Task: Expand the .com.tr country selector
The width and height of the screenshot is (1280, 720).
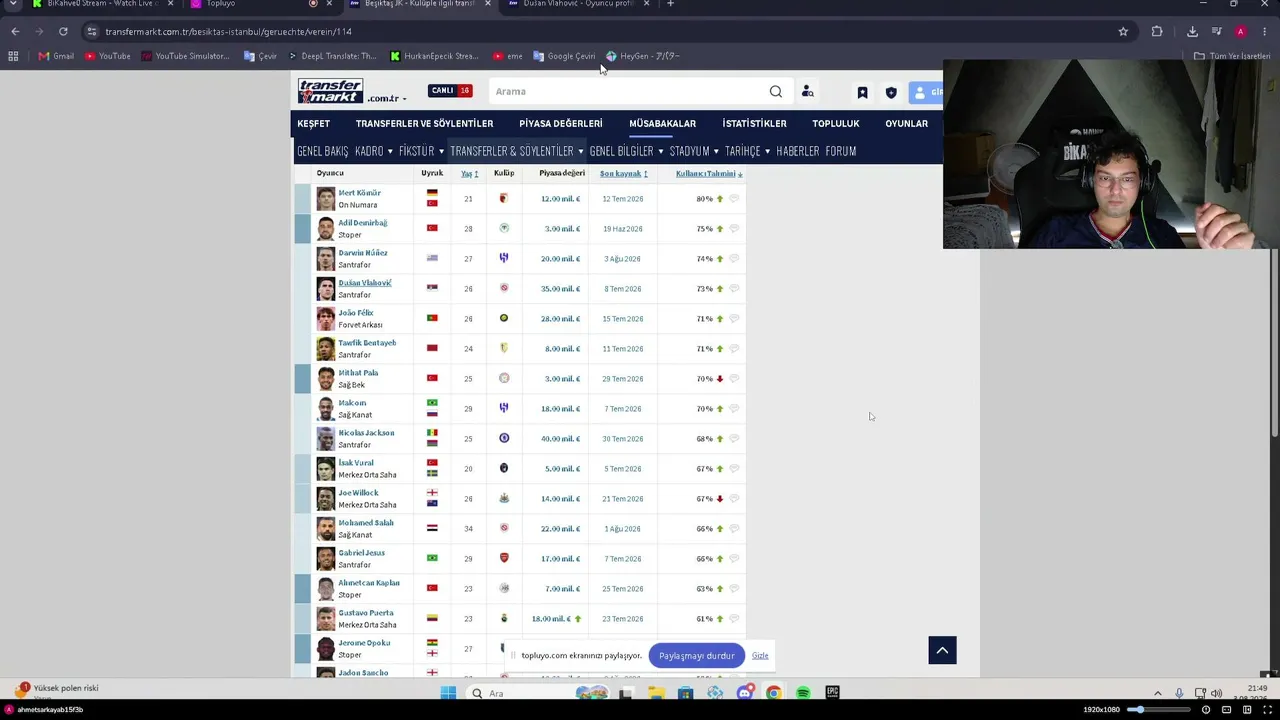Action: 388,99
